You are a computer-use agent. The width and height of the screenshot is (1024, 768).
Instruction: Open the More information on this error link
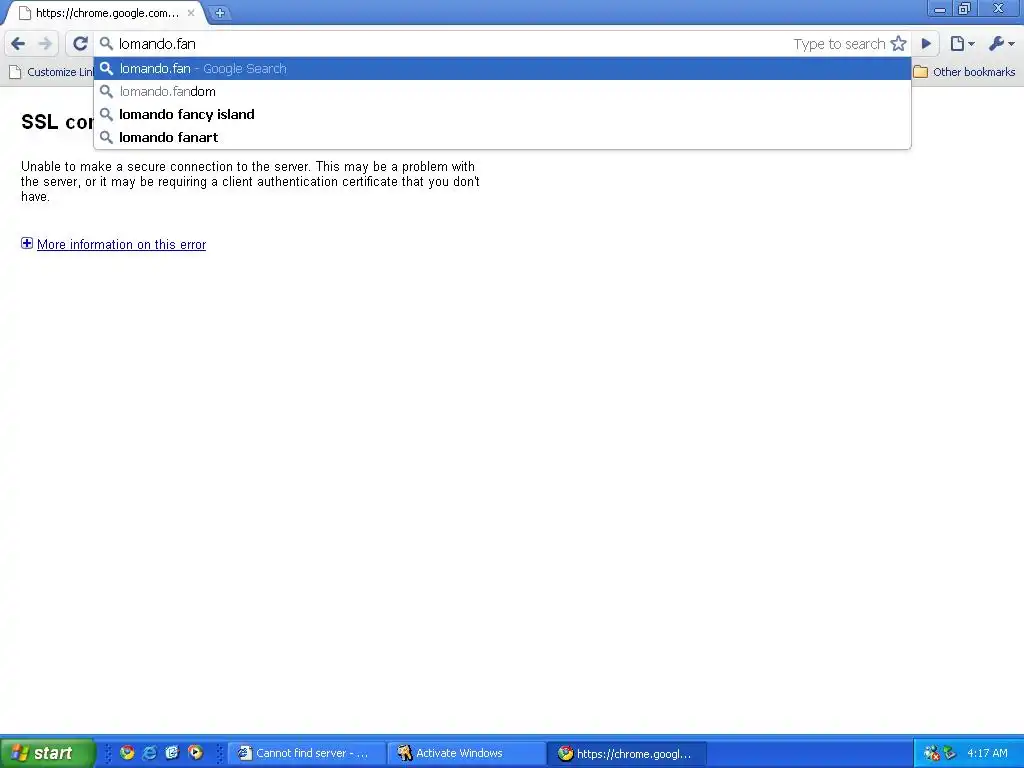click(x=121, y=244)
